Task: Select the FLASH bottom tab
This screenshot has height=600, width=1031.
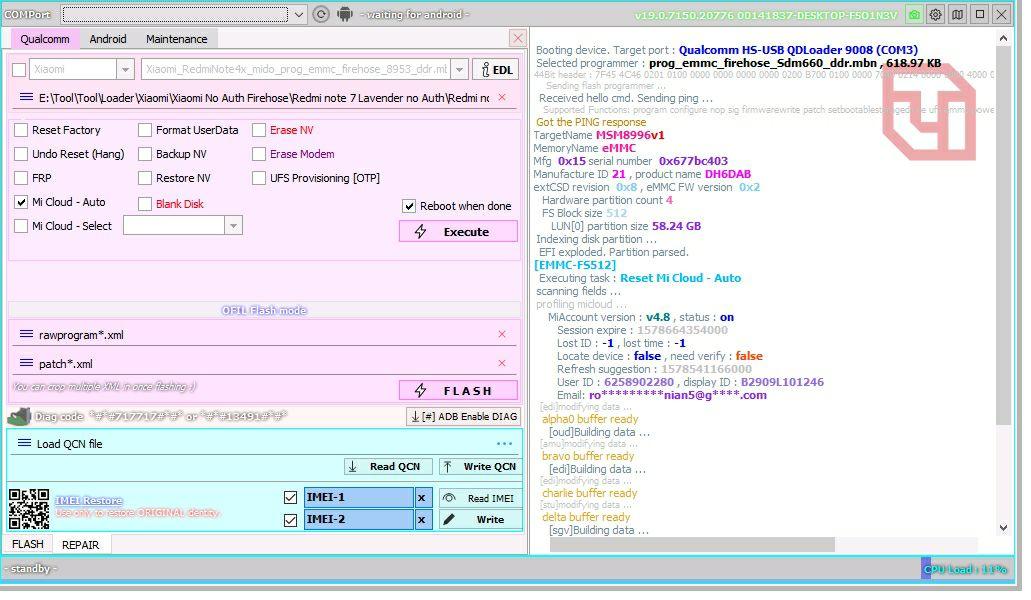Action: 28,544
